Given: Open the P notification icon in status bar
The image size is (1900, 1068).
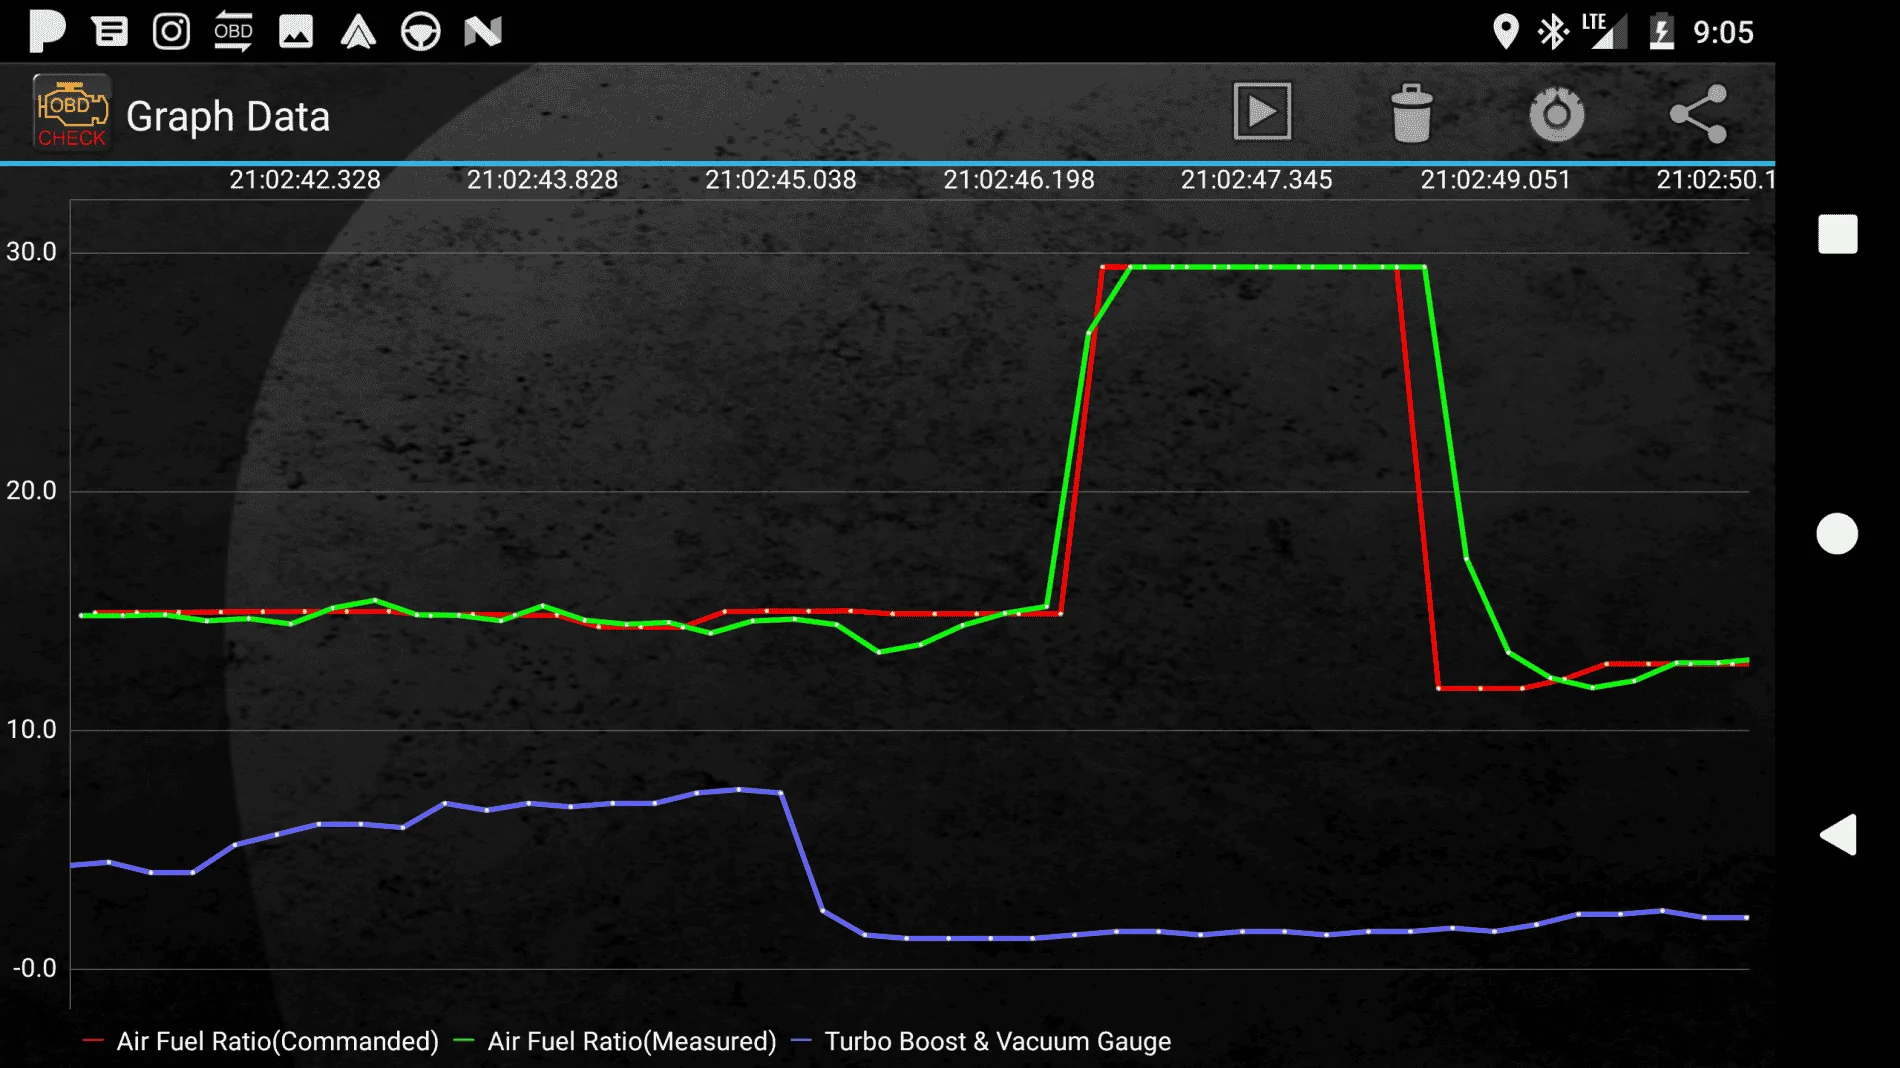Looking at the screenshot, I should click(x=46, y=32).
